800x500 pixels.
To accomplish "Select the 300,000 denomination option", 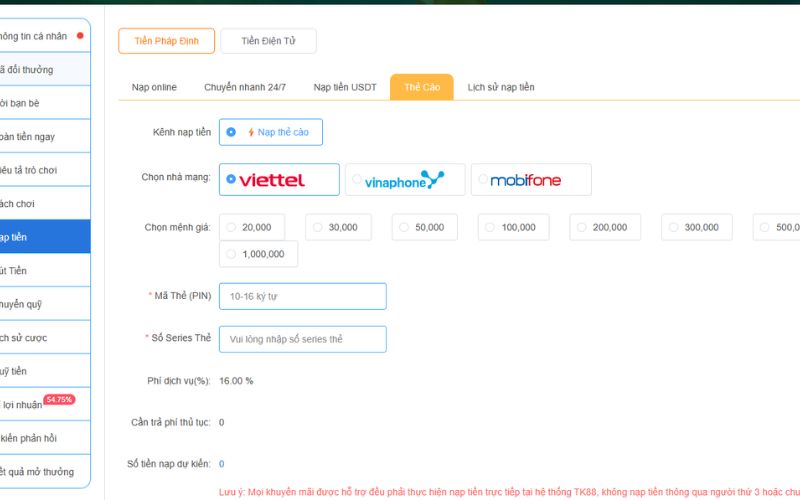I will 674,227.
